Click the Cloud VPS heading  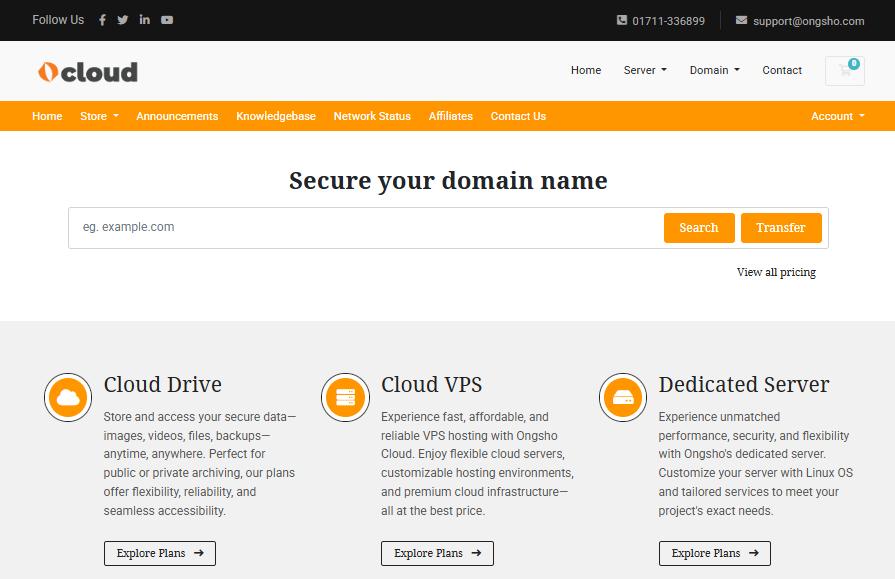pyautogui.click(x=432, y=384)
